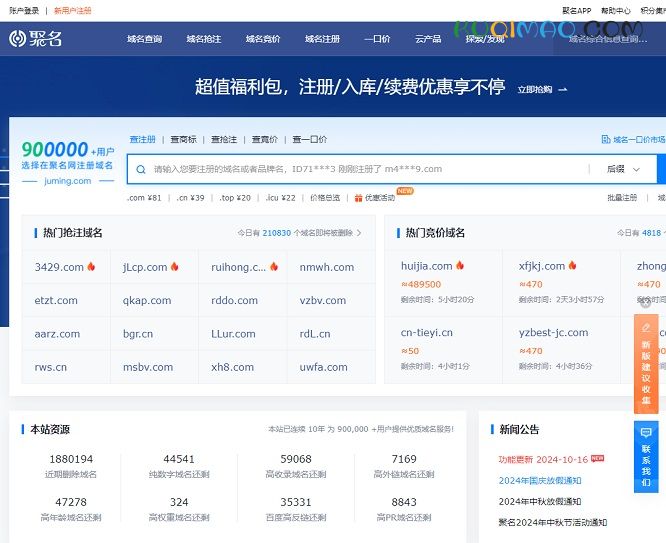Close the floating orange side widget

[x=646, y=303]
